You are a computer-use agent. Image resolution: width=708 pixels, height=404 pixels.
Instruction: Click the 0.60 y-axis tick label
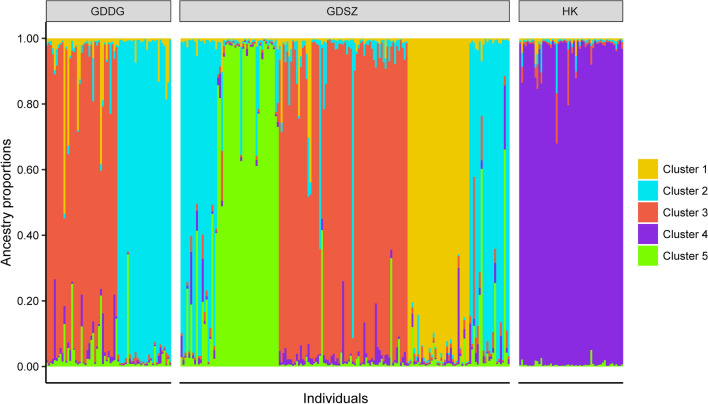pyautogui.click(x=28, y=170)
